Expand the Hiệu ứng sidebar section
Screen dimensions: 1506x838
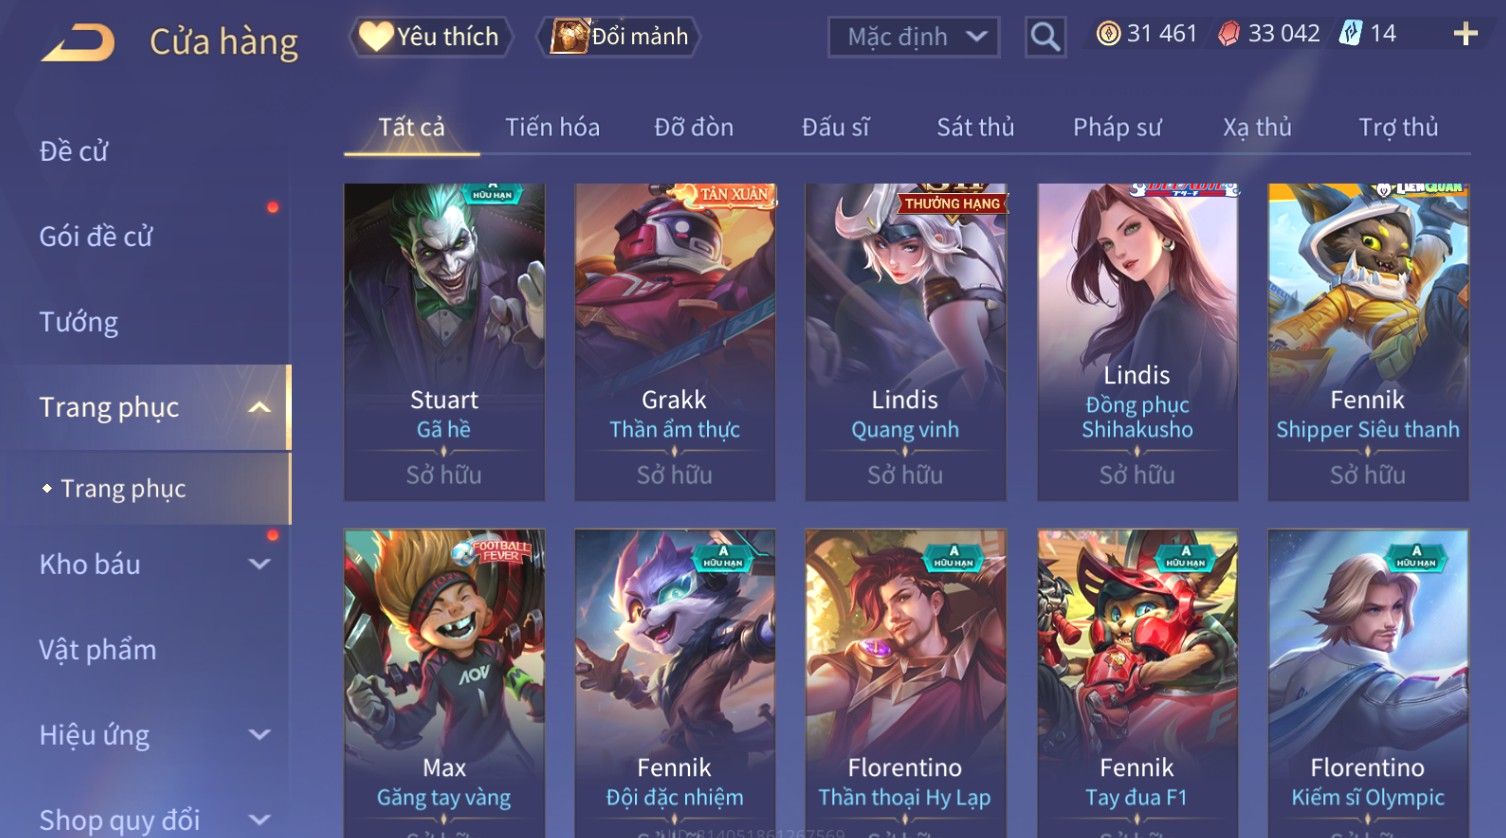click(x=259, y=735)
